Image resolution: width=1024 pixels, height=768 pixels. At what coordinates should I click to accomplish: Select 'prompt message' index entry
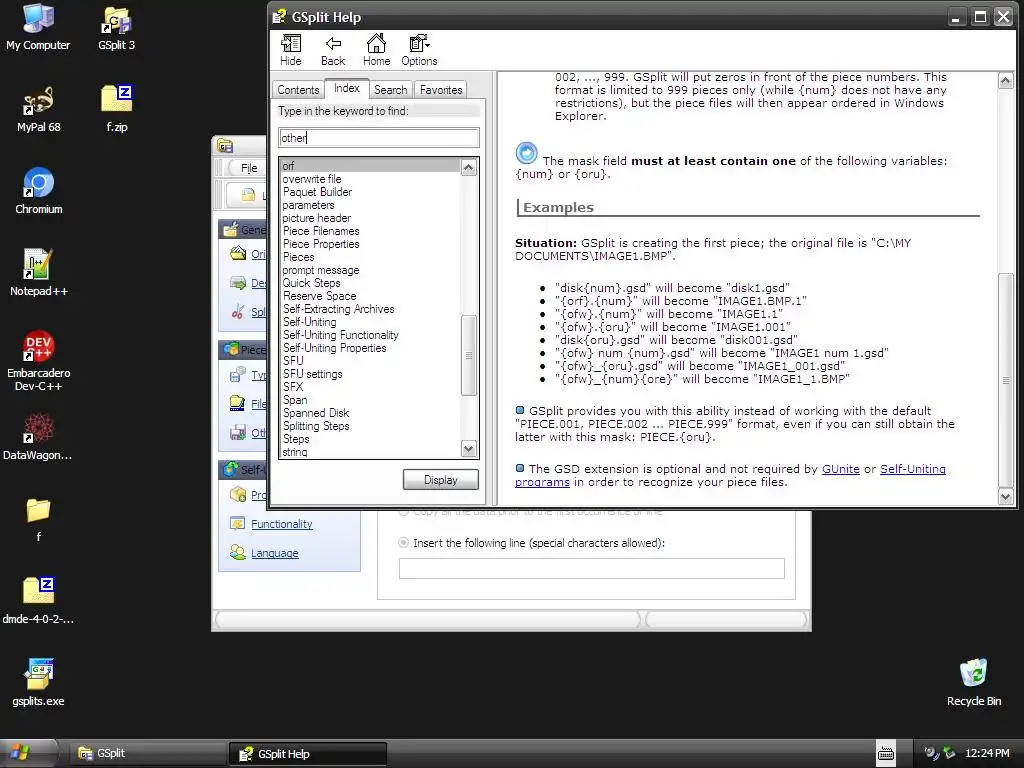tap(321, 270)
